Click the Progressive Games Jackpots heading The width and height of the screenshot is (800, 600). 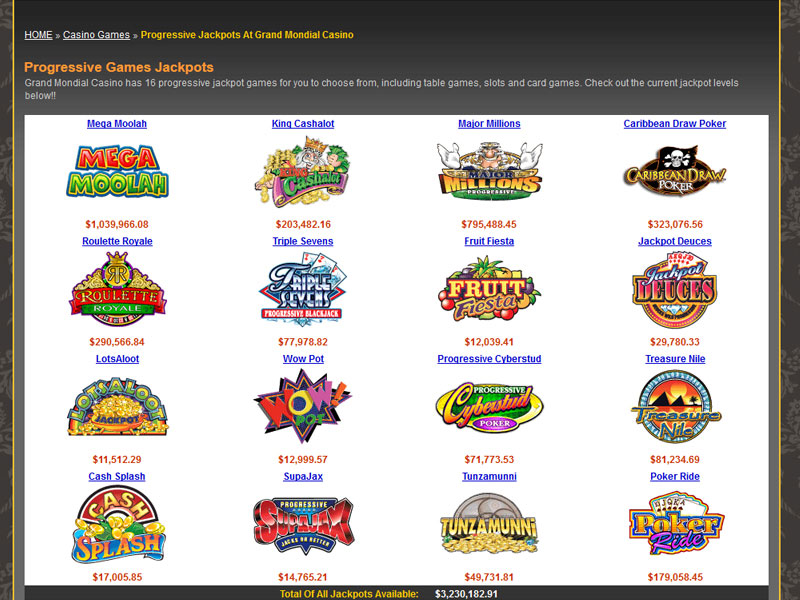(119, 67)
